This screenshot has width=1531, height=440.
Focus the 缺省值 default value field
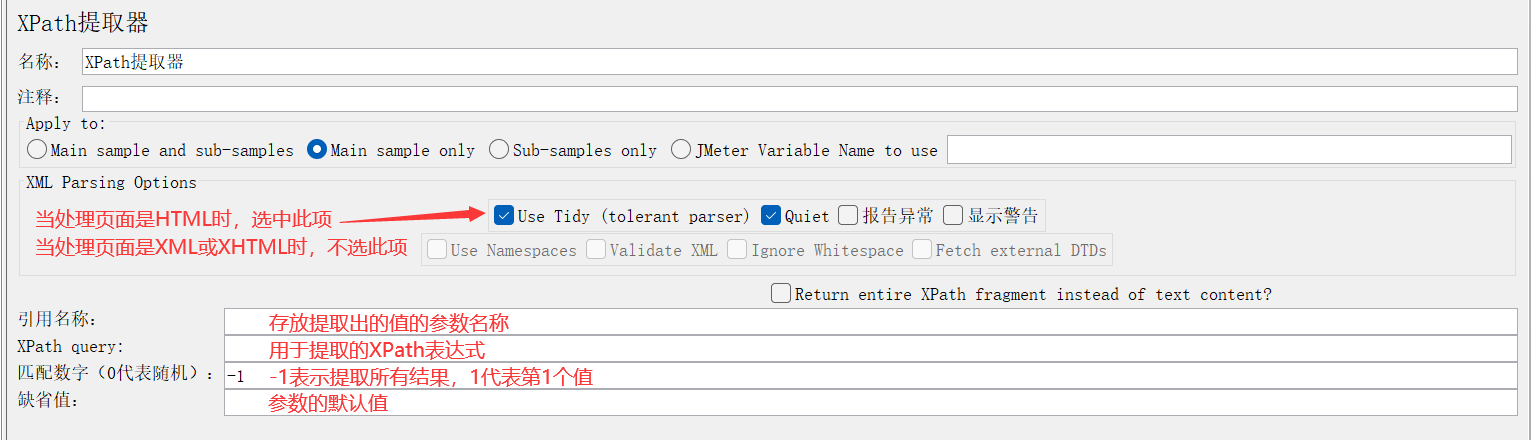(x=870, y=403)
